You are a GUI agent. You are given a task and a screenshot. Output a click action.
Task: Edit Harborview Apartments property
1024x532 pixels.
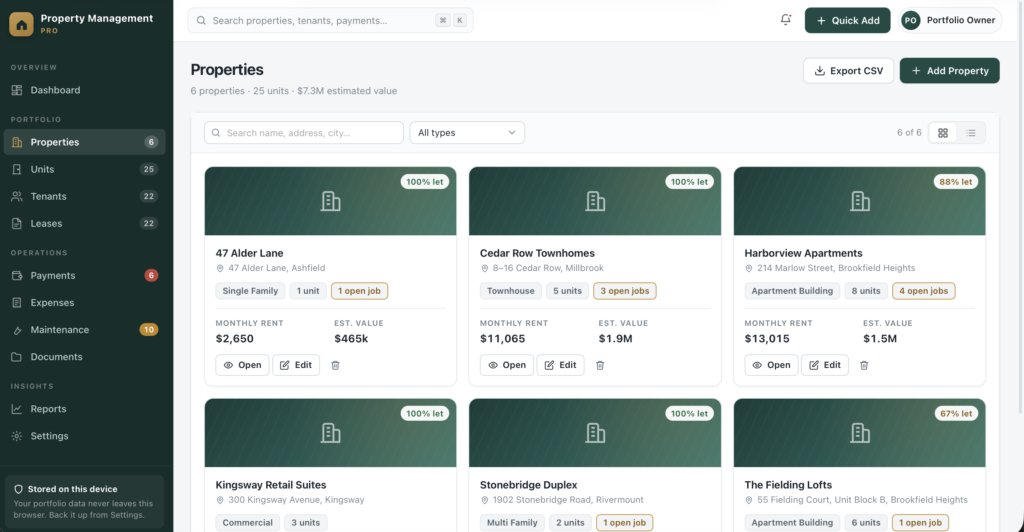pos(825,366)
